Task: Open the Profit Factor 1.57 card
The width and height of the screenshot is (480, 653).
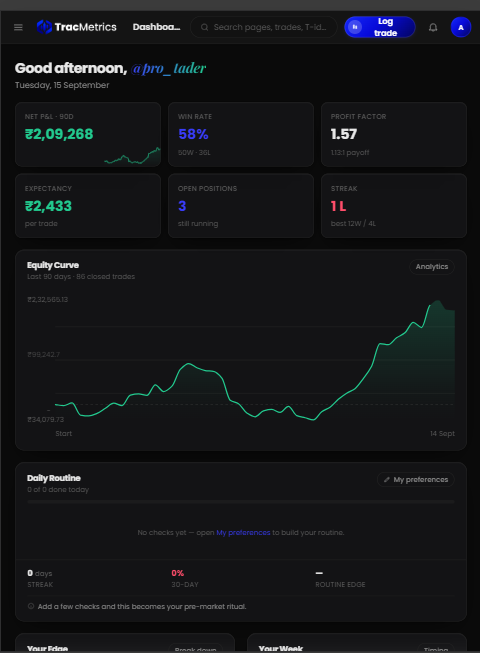Action: coord(394,135)
